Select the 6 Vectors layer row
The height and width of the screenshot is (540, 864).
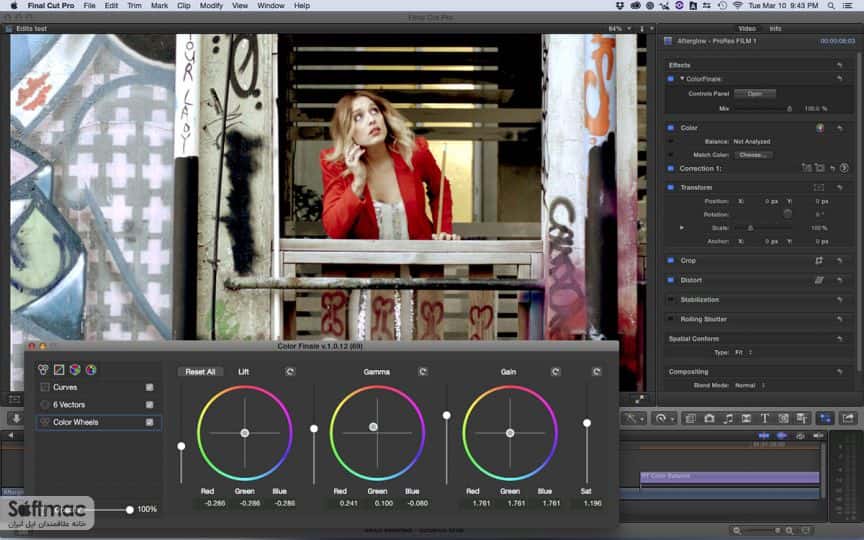pyautogui.click(x=98, y=404)
